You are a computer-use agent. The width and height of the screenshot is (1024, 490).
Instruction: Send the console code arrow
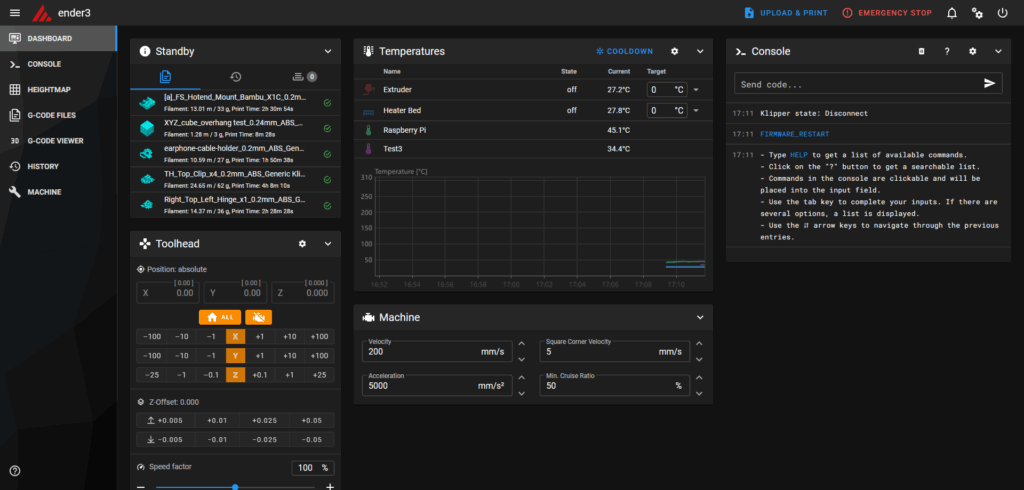coord(989,83)
